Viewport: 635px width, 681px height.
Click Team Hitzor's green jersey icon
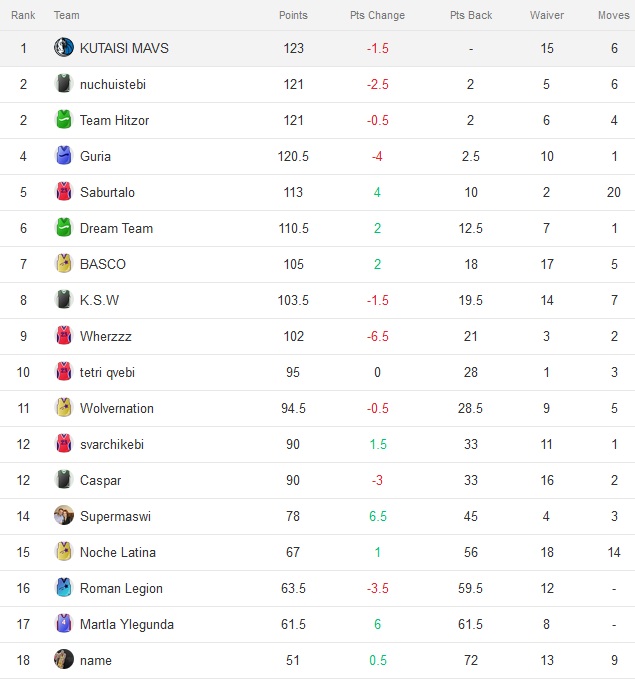point(64,119)
